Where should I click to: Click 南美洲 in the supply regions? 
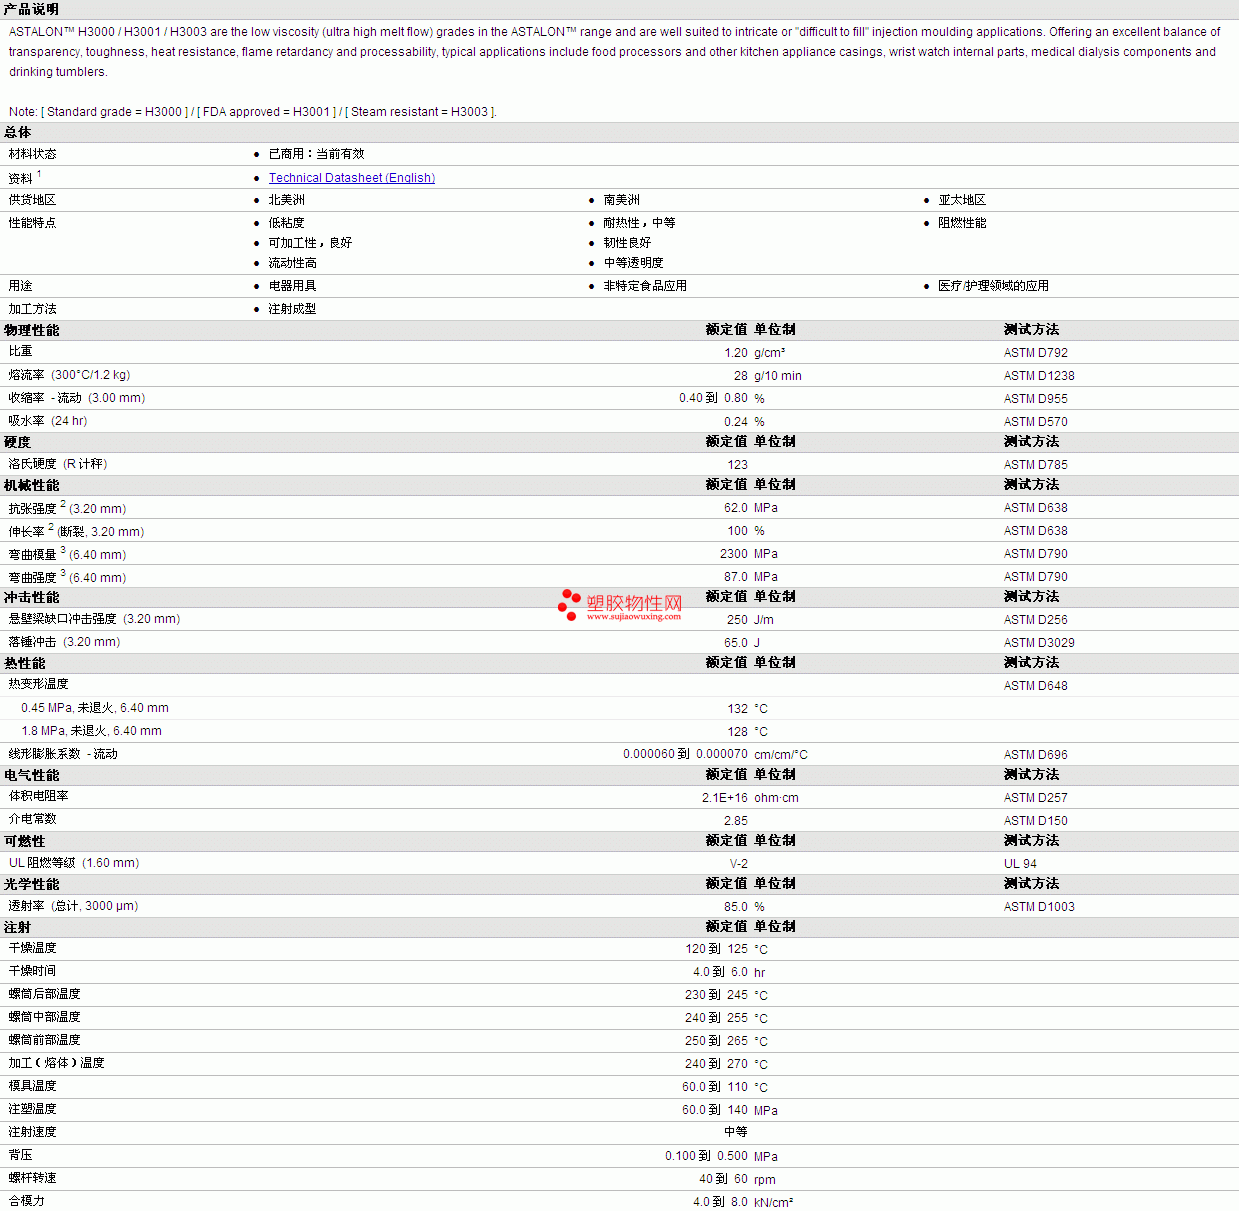[622, 200]
